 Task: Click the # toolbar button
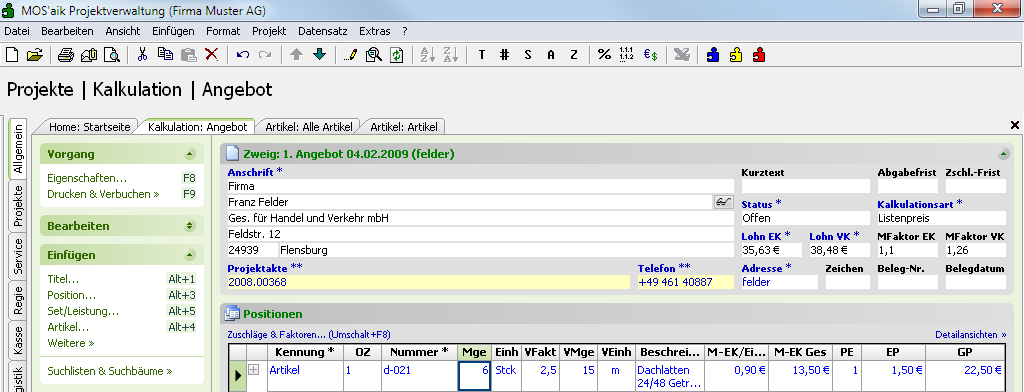click(504, 55)
